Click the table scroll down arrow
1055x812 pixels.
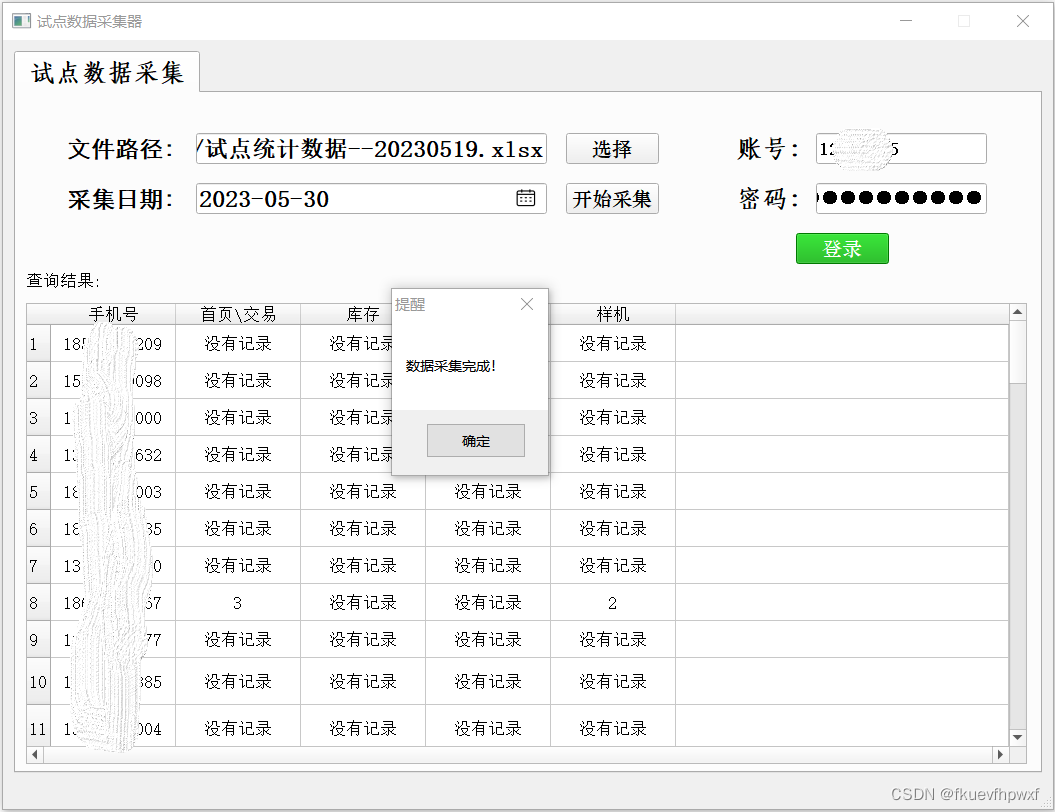1017,737
